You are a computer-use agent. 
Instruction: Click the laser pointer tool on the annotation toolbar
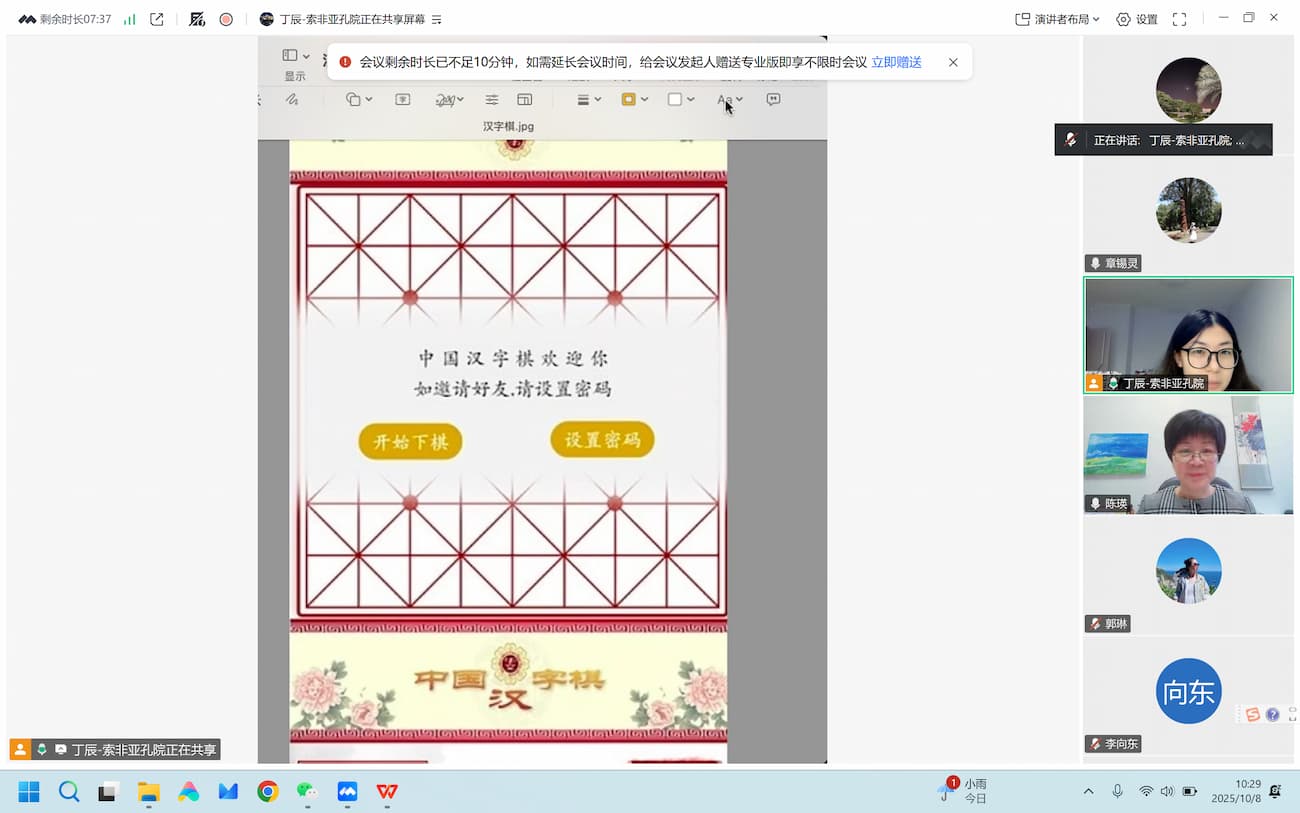coord(402,99)
